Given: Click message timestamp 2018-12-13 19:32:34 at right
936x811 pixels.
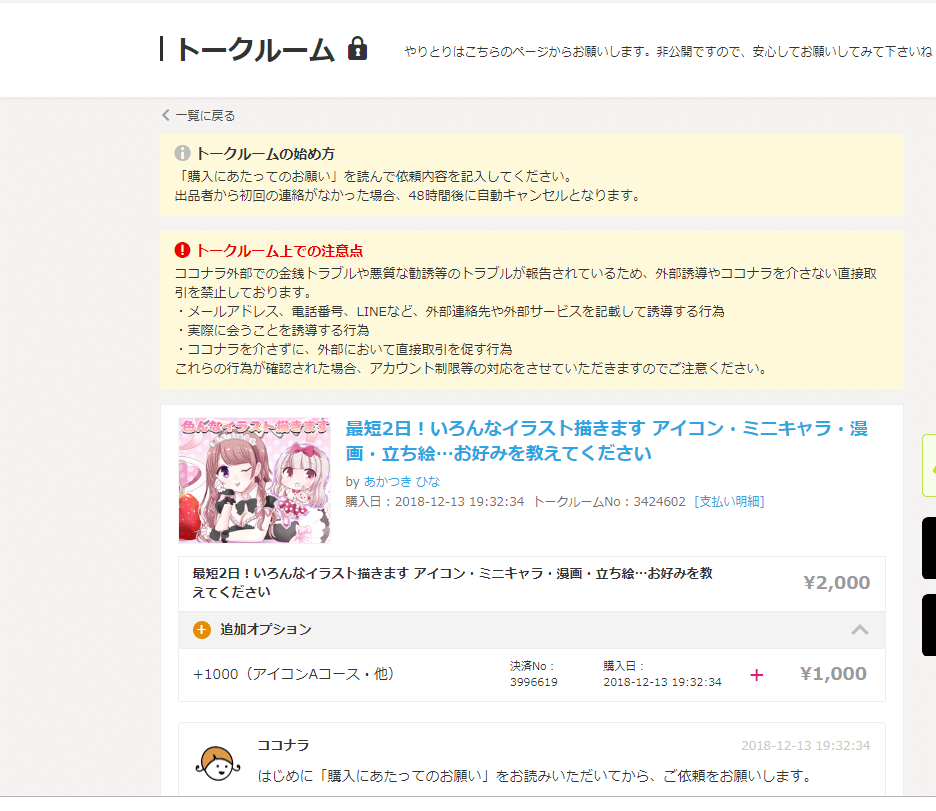Looking at the screenshot, I should [805, 745].
